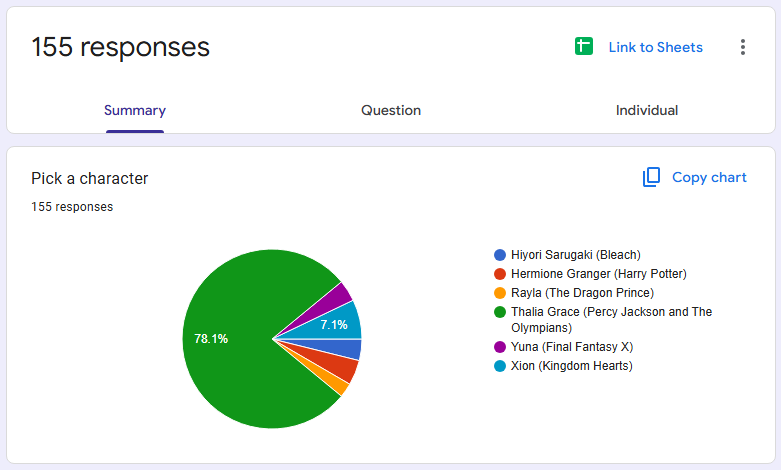Select the purple Yuna pie slice
This screenshot has width=781, height=470.
(336, 300)
